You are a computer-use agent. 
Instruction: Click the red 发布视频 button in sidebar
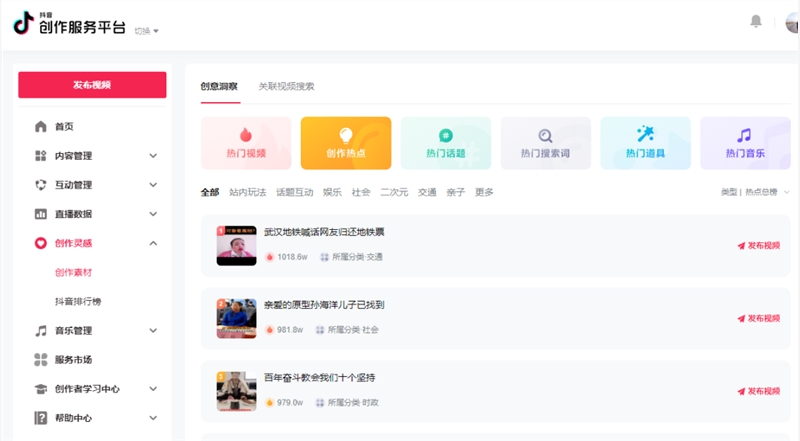point(92,85)
